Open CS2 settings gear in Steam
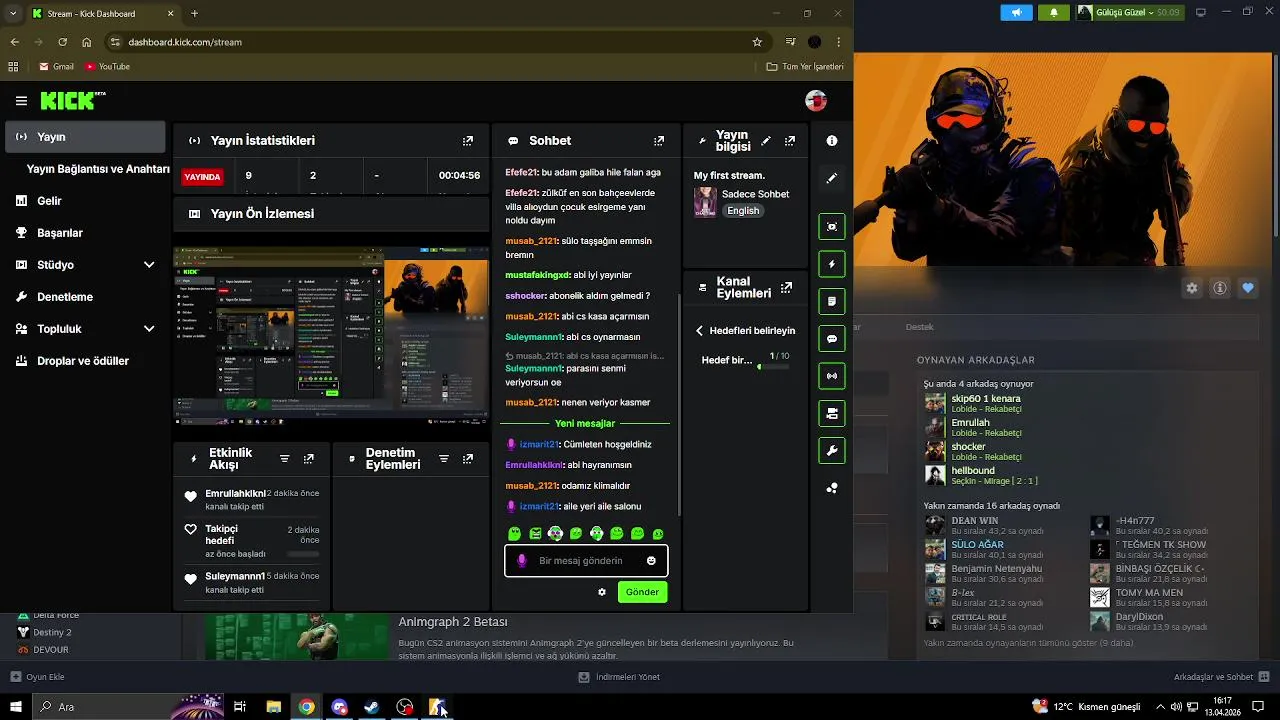1280x720 pixels. [x=1192, y=288]
